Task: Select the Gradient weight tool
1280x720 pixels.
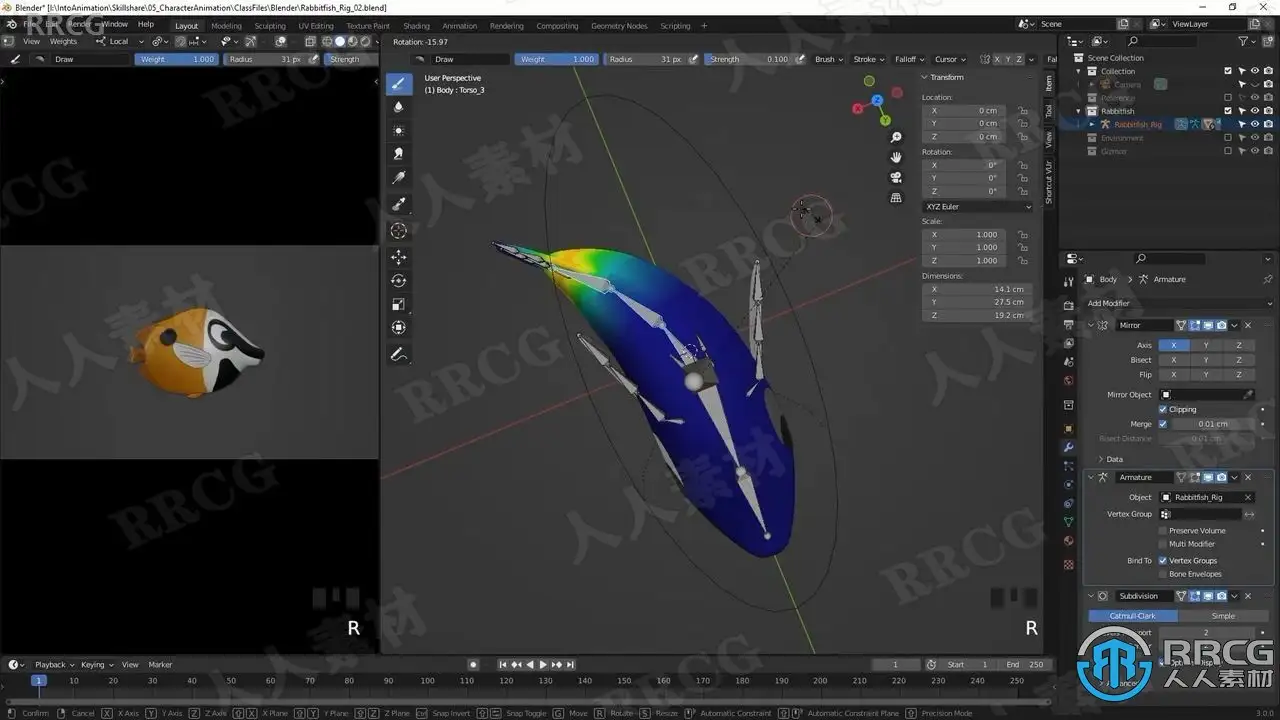Action: coord(399,178)
